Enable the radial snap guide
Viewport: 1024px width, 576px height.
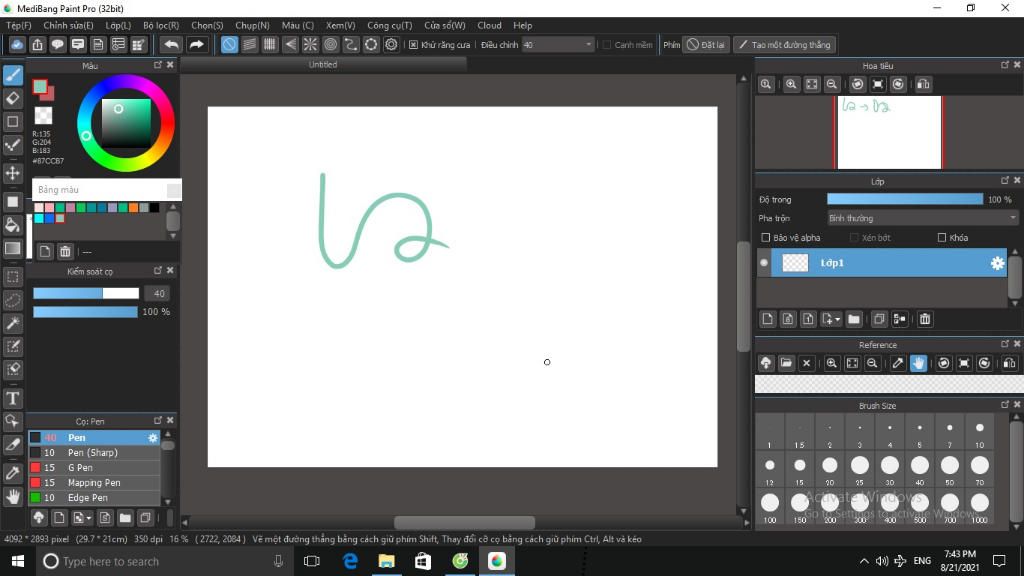[310, 44]
